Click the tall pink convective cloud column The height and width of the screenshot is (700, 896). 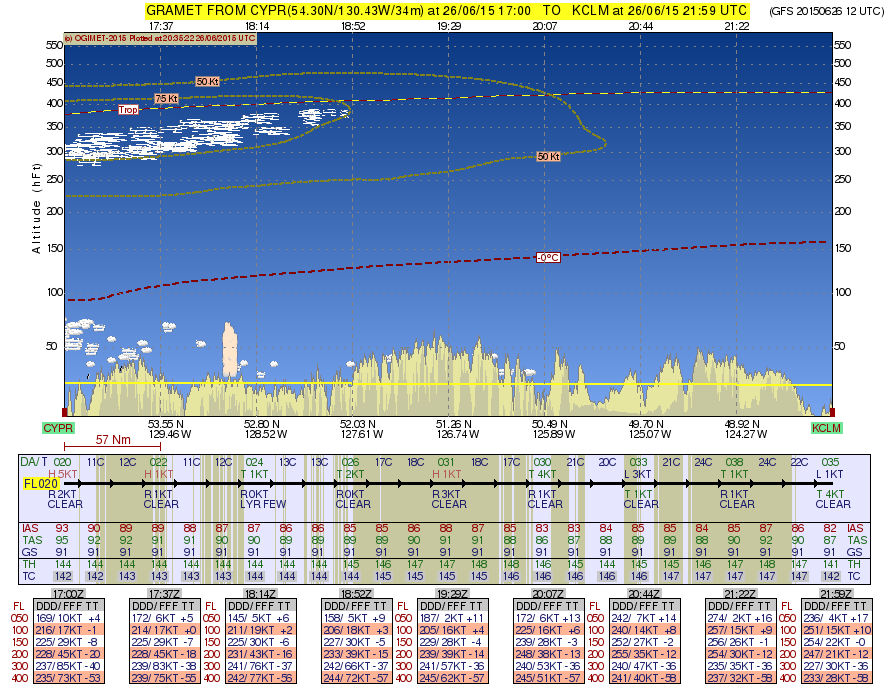pyautogui.click(x=231, y=350)
